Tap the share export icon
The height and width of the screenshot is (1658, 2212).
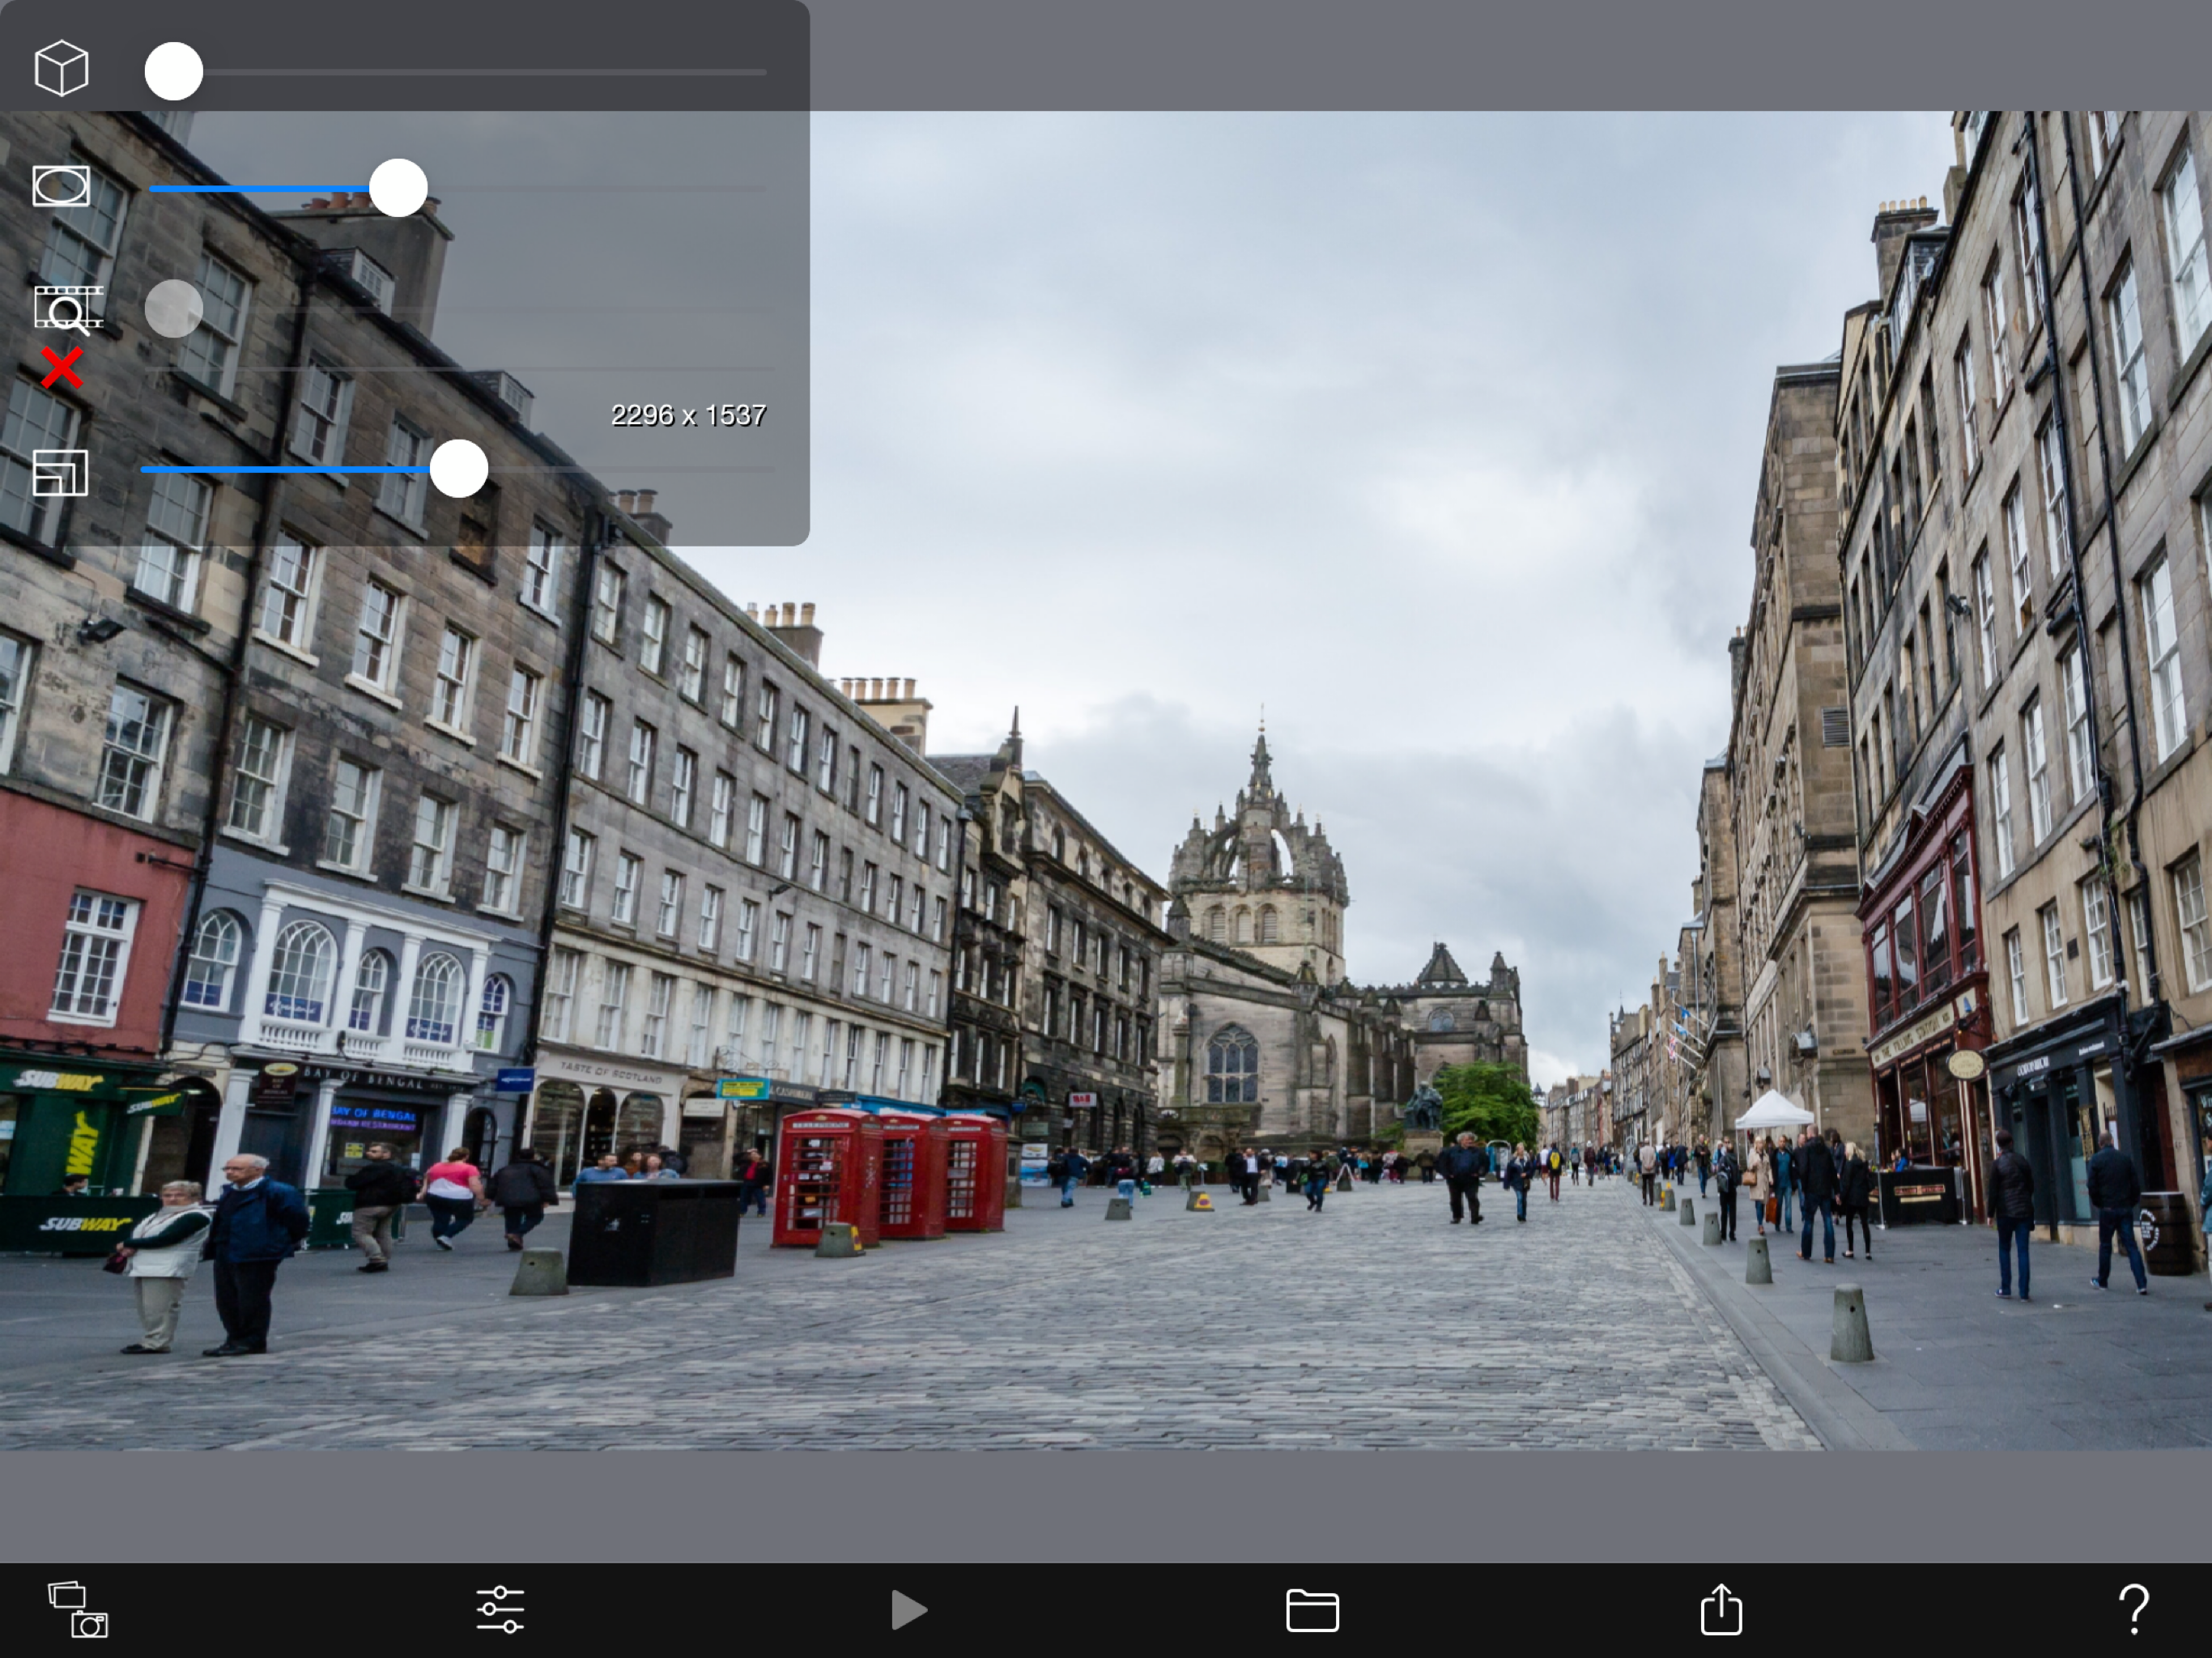[1720, 1609]
